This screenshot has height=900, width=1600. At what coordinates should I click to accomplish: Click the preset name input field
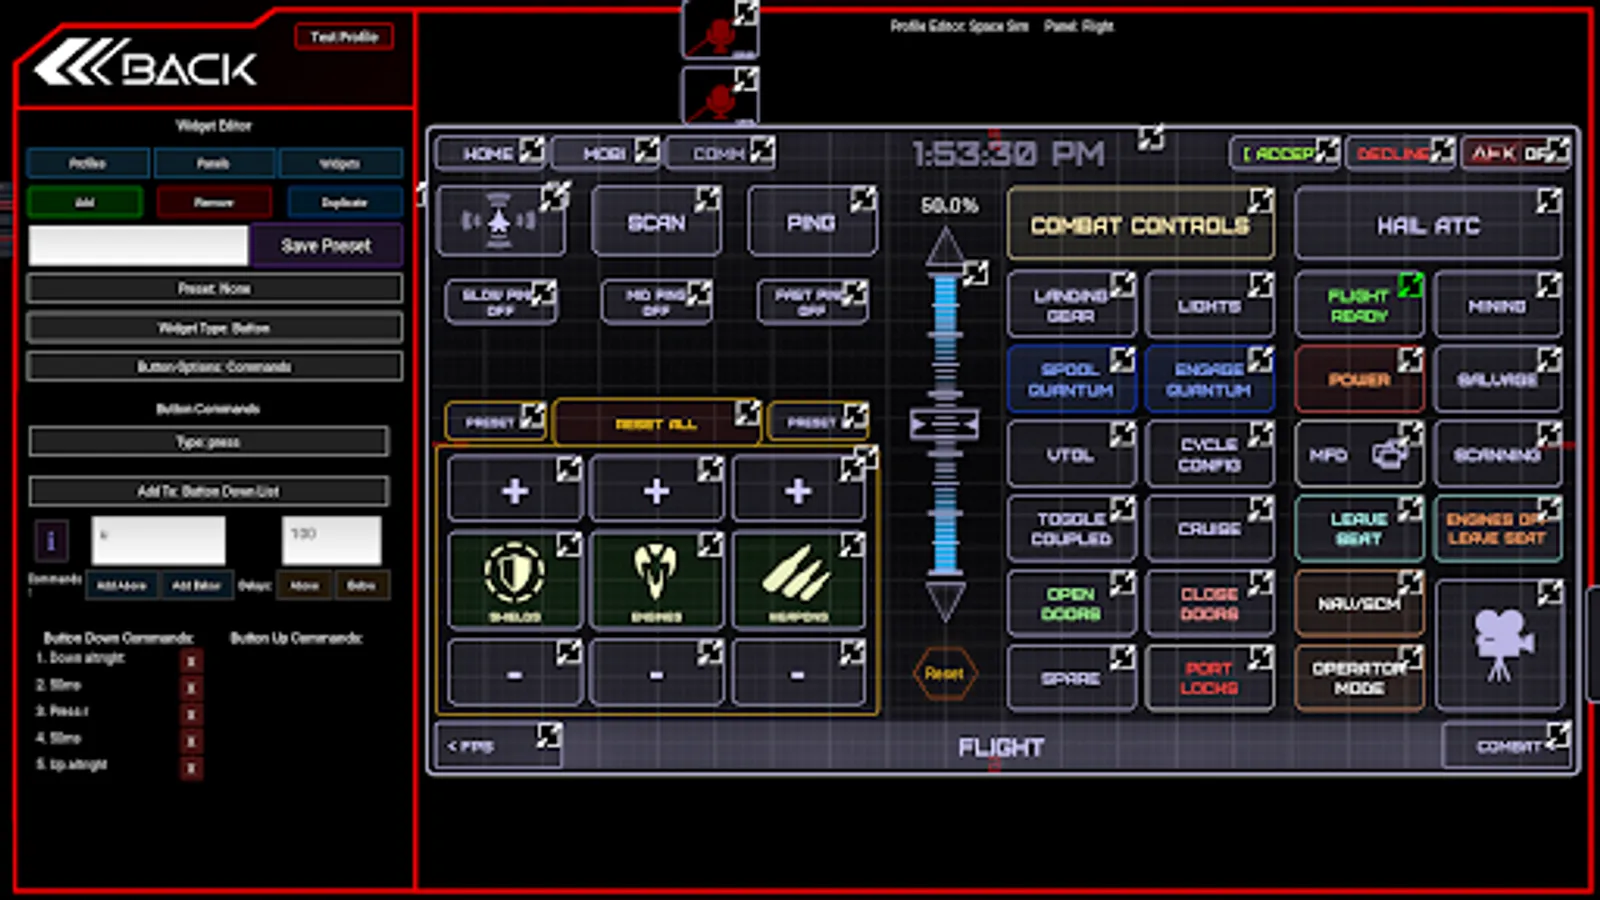pyautogui.click(x=138, y=245)
